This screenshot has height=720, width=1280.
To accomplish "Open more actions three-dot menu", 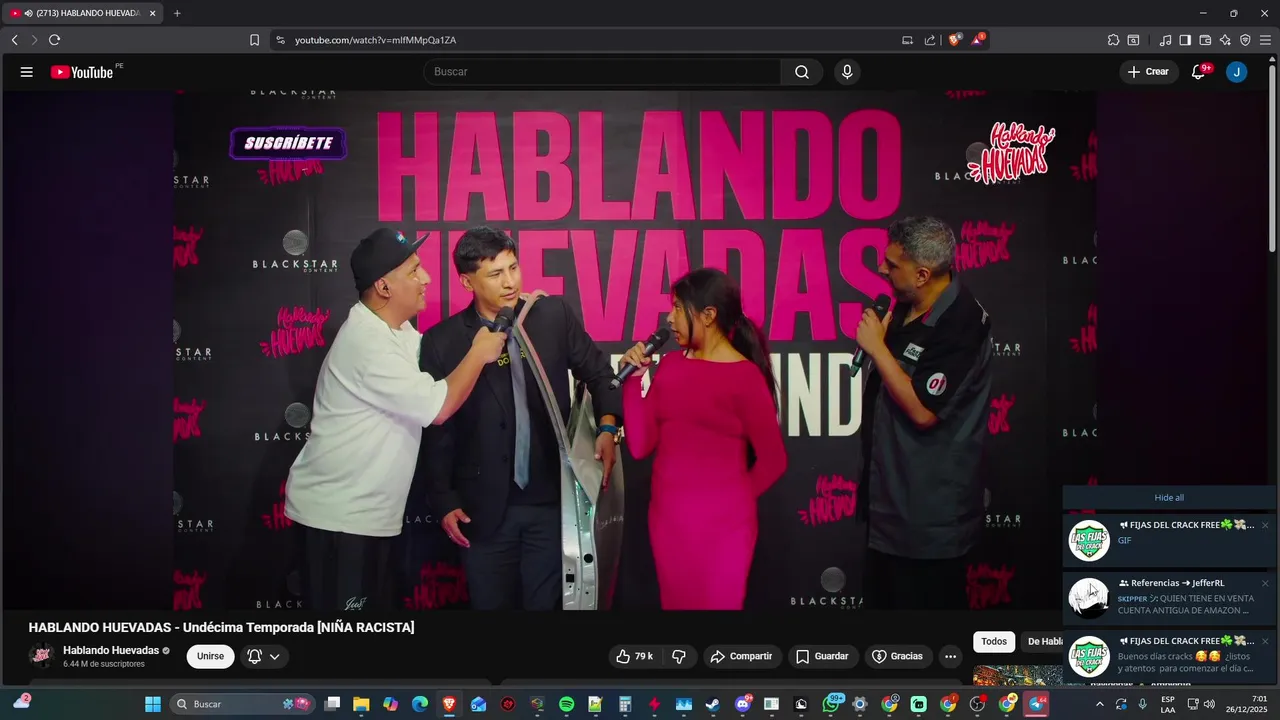I will pyautogui.click(x=951, y=656).
